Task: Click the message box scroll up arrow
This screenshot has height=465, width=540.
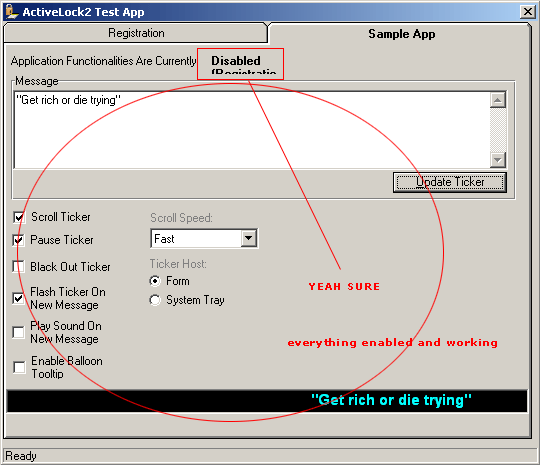Action: click(x=498, y=100)
